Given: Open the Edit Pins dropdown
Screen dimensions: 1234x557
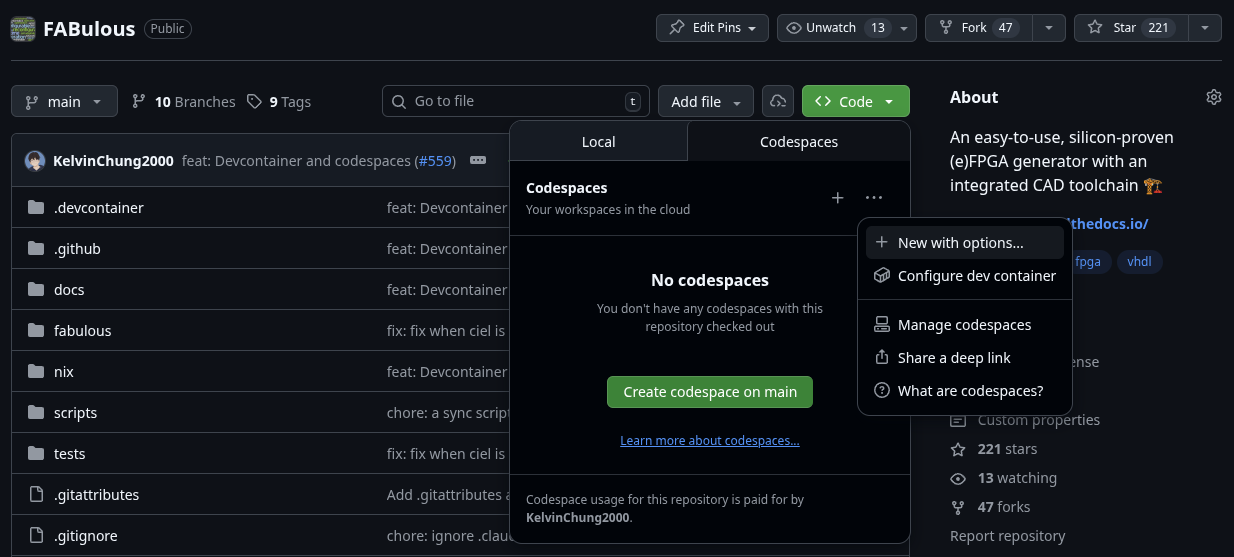Looking at the screenshot, I should click(x=712, y=28).
